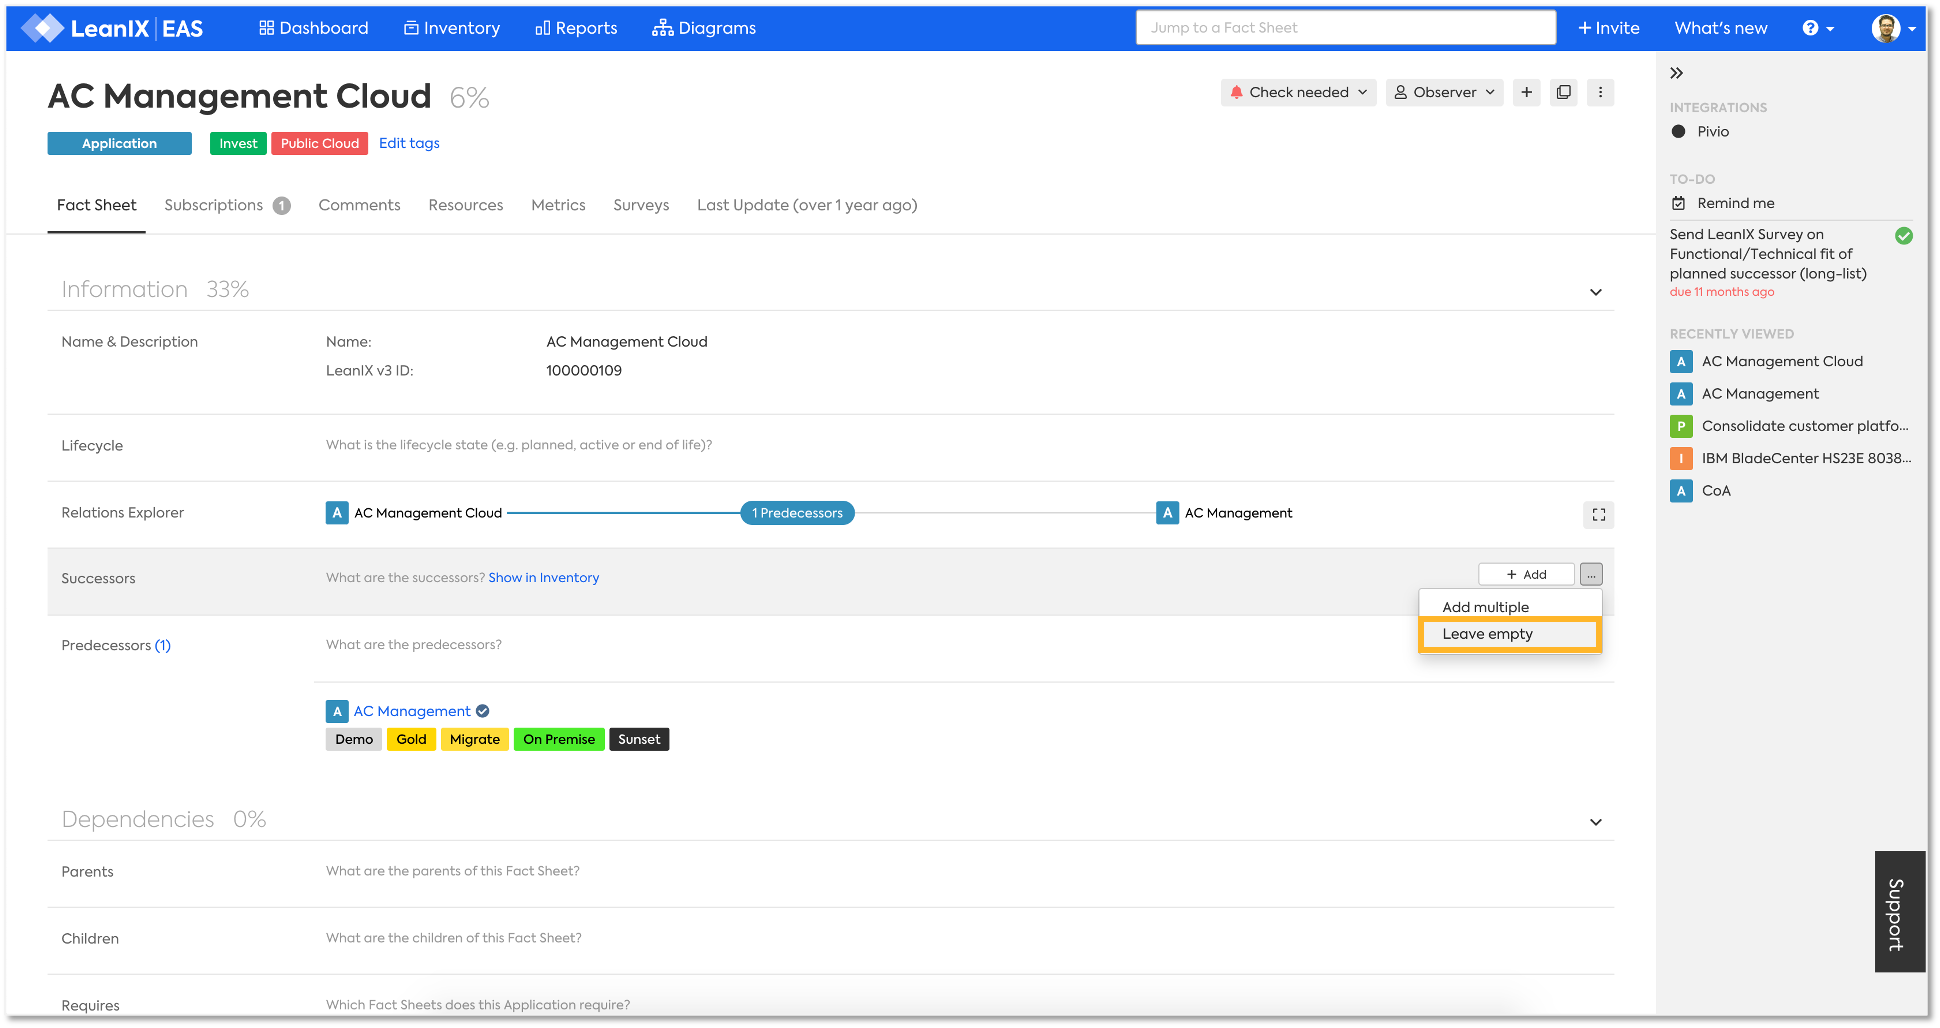1940x1028 pixels.
Task: Click the Invite button
Action: click(x=1609, y=28)
